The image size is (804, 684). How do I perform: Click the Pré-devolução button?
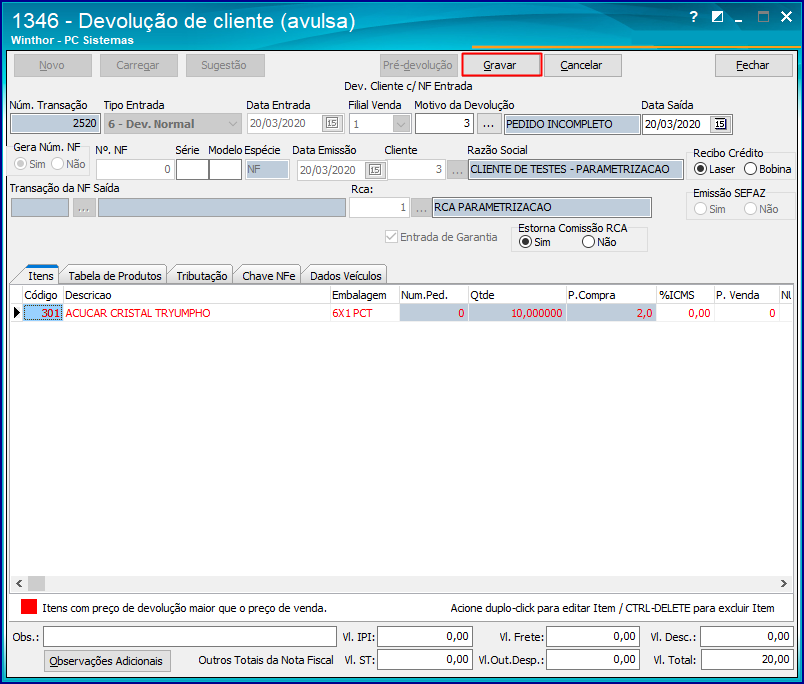(x=419, y=65)
